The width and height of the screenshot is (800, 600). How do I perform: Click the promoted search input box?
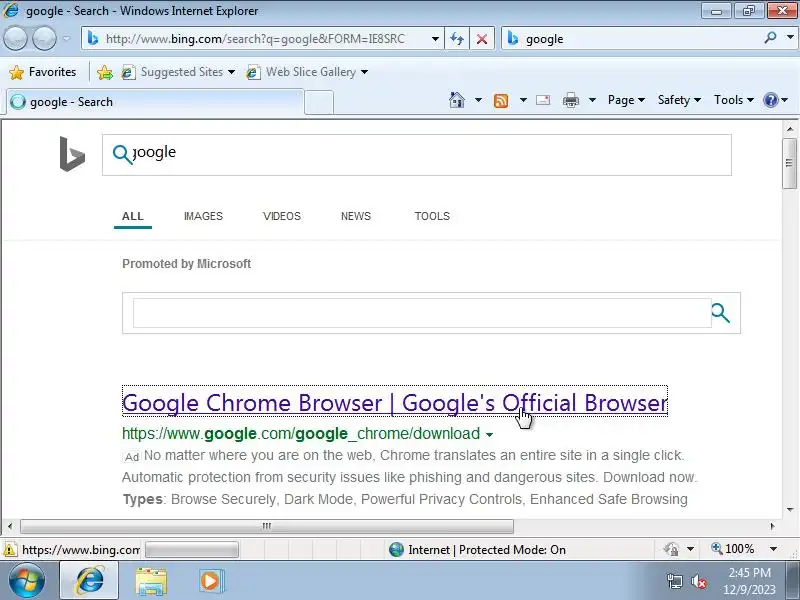[422, 313]
